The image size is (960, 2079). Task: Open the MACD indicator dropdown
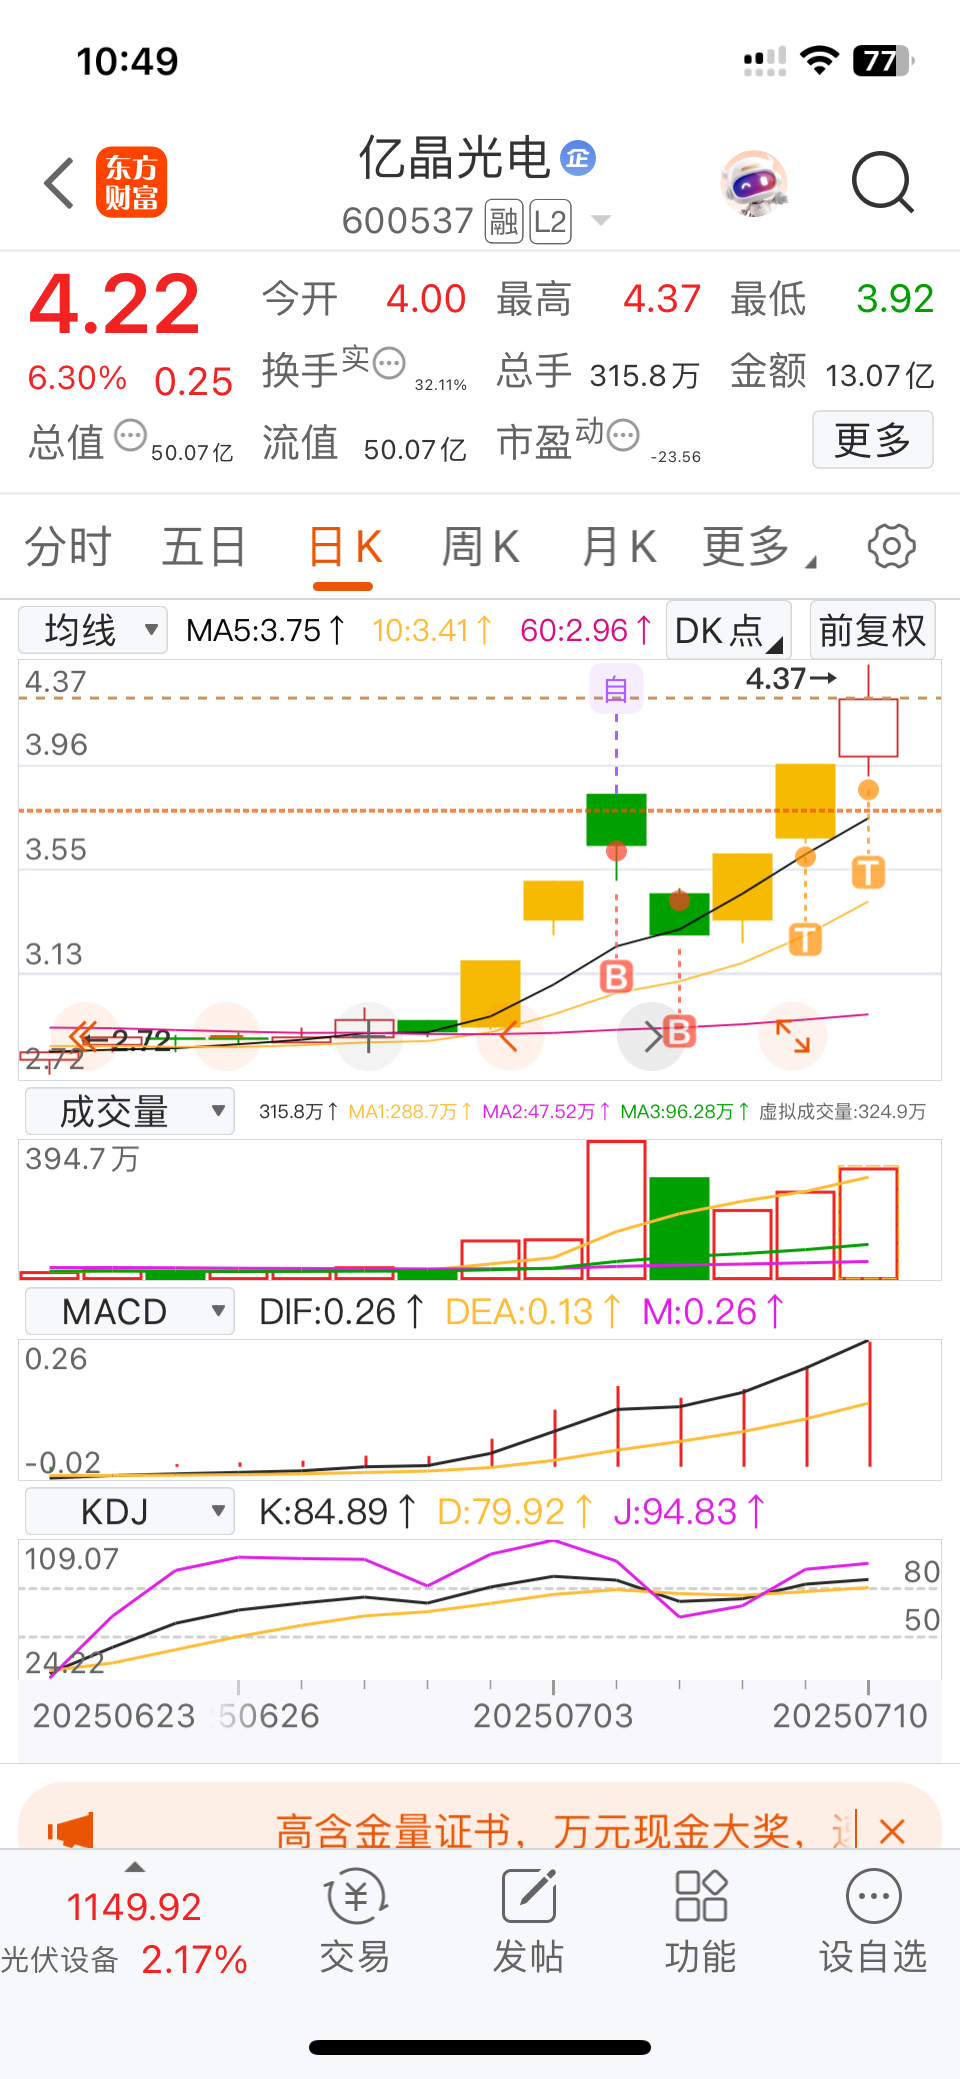pyautogui.click(x=130, y=1311)
